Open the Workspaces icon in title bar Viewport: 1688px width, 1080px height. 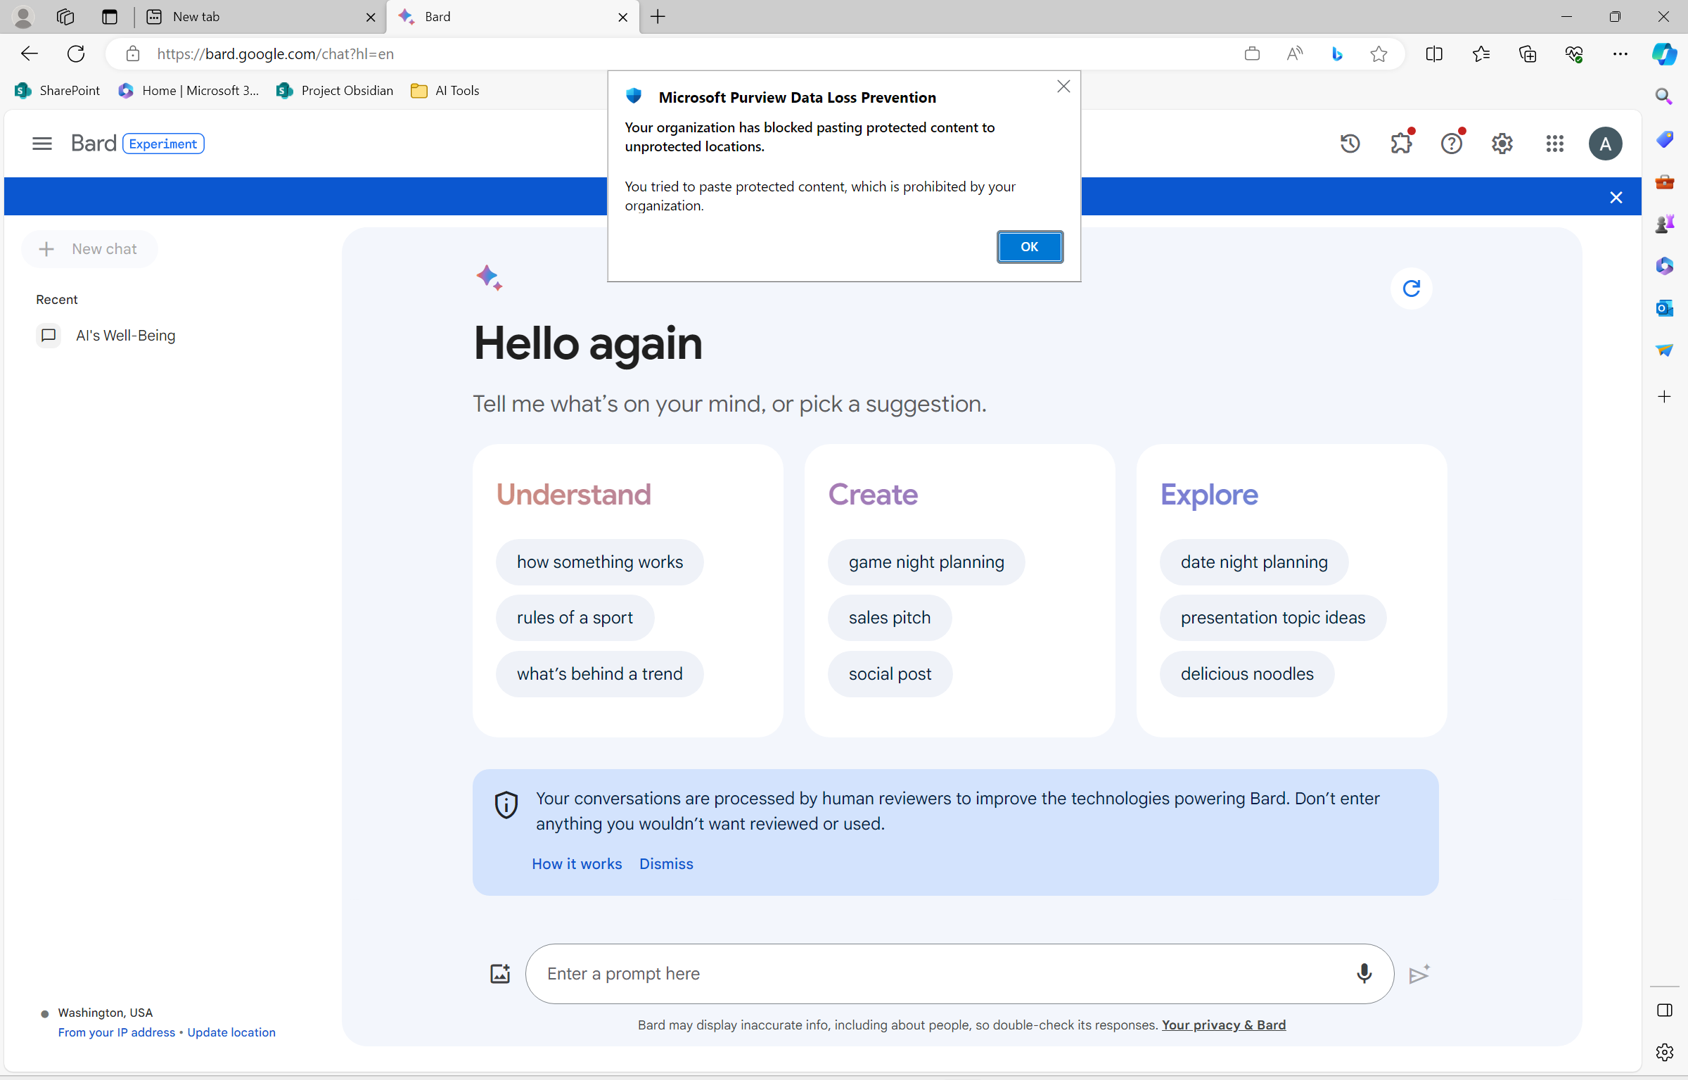point(66,17)
